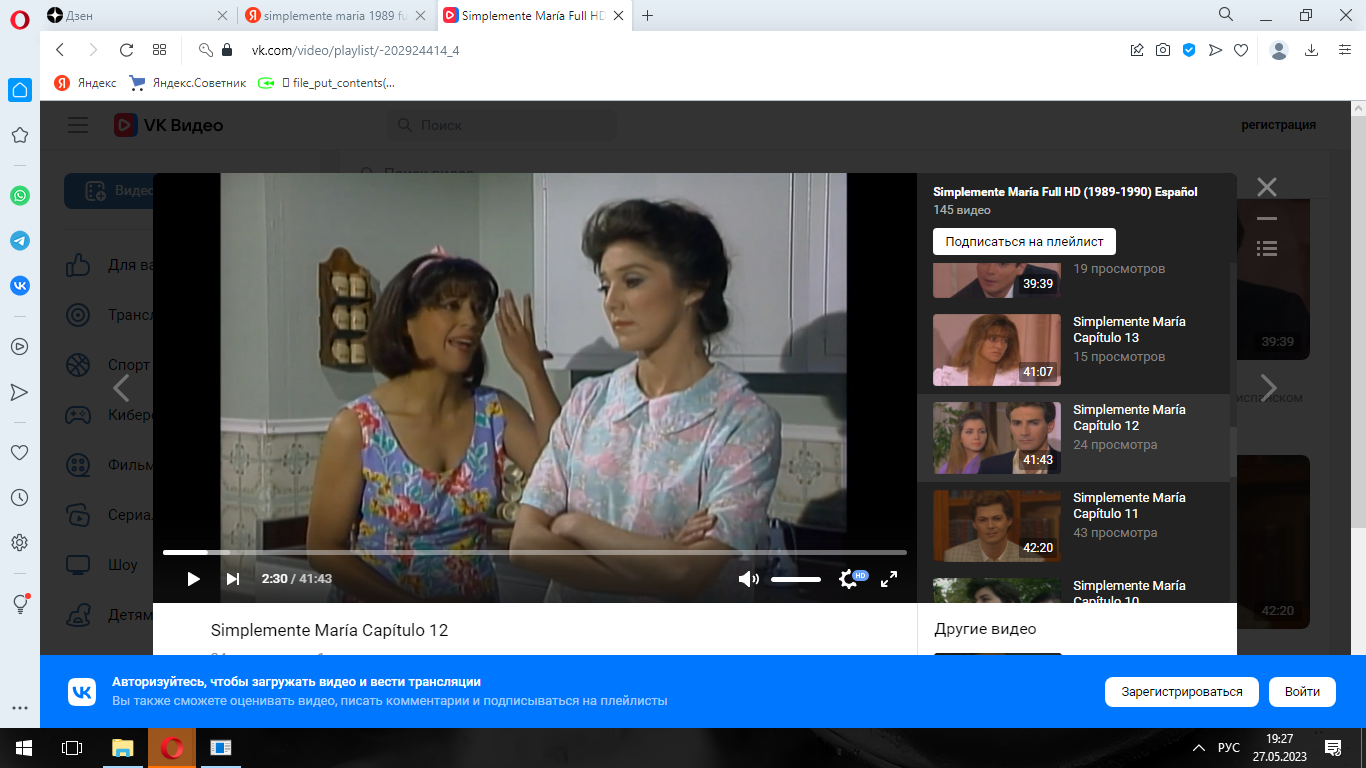Open Opera main menu logo
The height and width of the screenshot is (768, 1366).
[x=19, y=17]
